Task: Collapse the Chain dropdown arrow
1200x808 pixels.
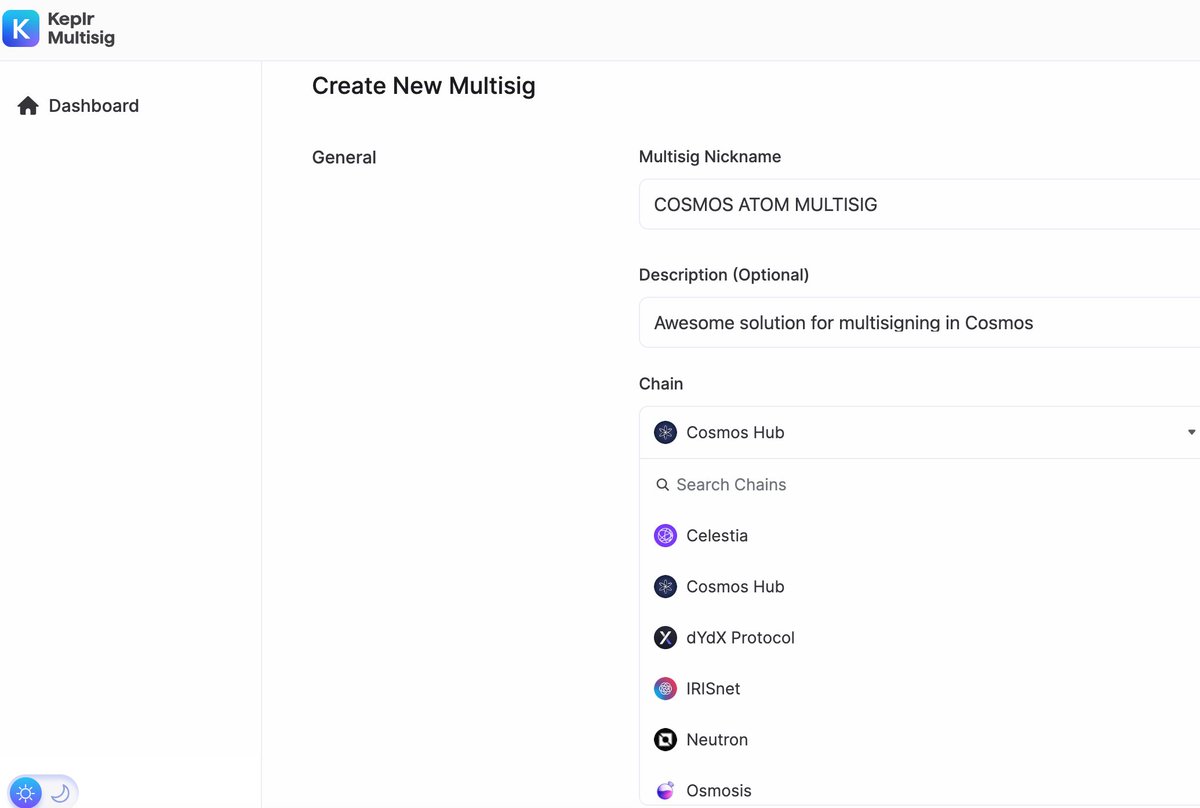Action: [x=1191, y=433]
